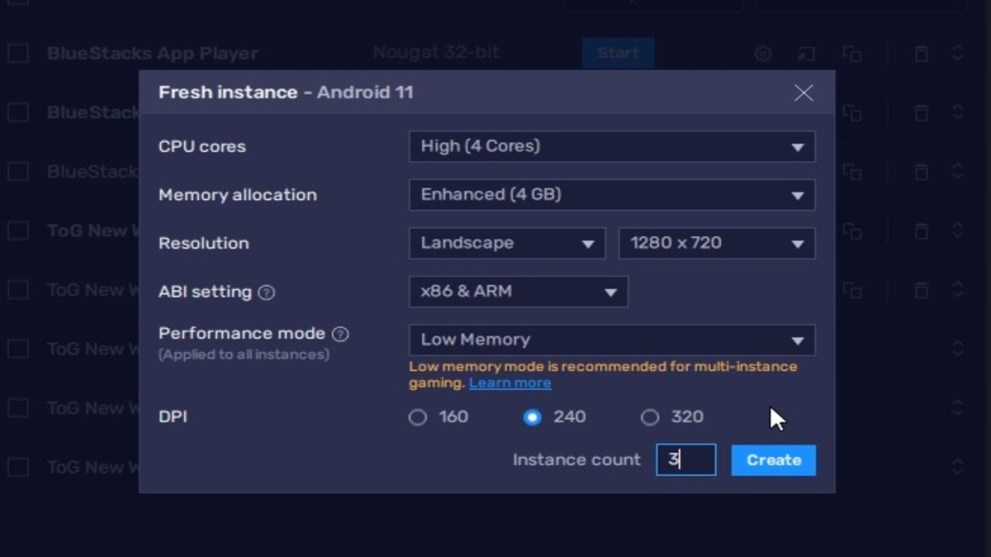
Task: Follow the Learn more link
Action: 510,383
